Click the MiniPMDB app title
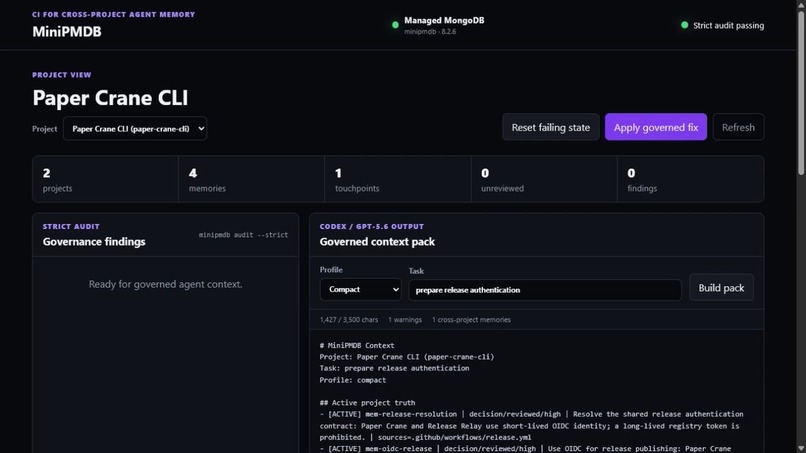 (67, 31)
